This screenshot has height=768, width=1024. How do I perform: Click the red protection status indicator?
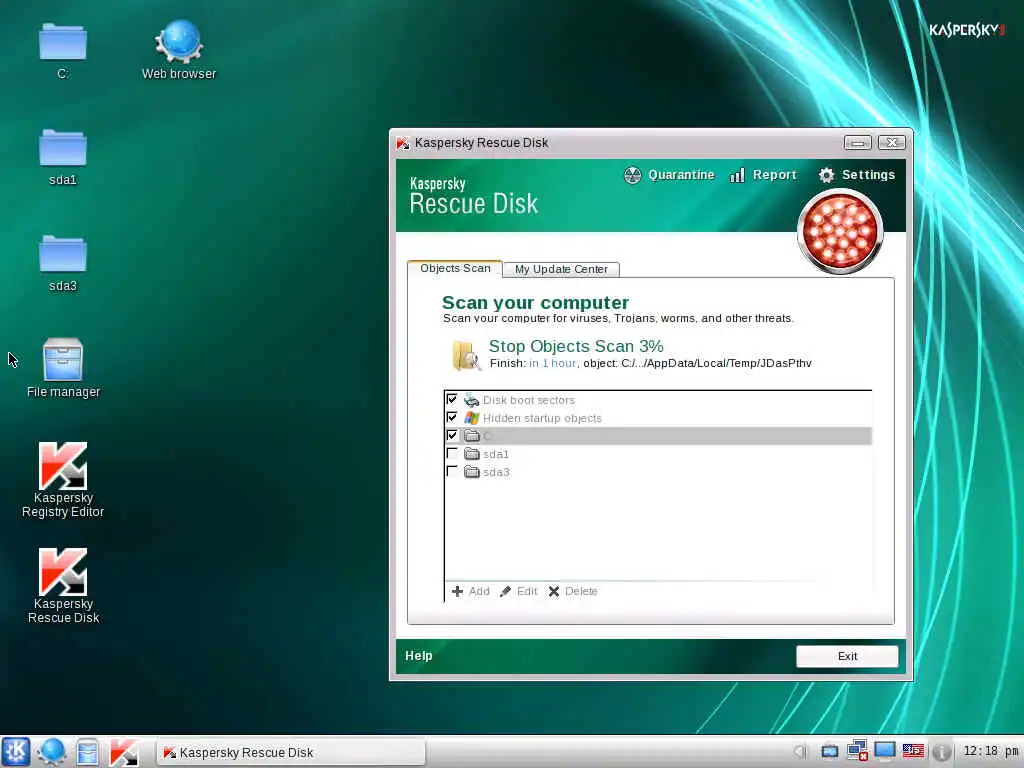[840, 231]
